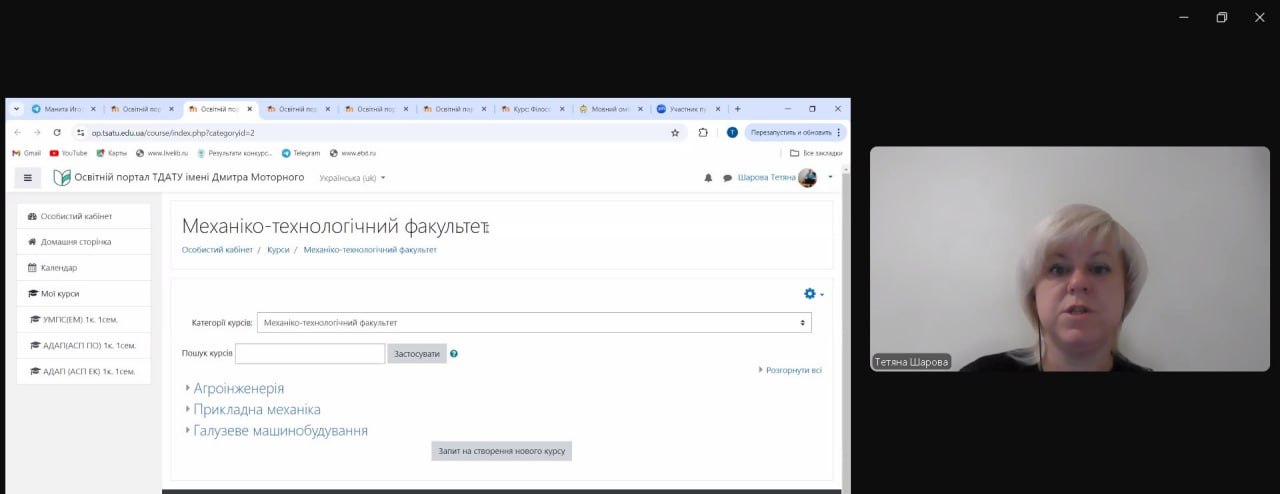Screen dimensions: 1280x494
Task: Bookmark page with star icon
Action: 675,132
